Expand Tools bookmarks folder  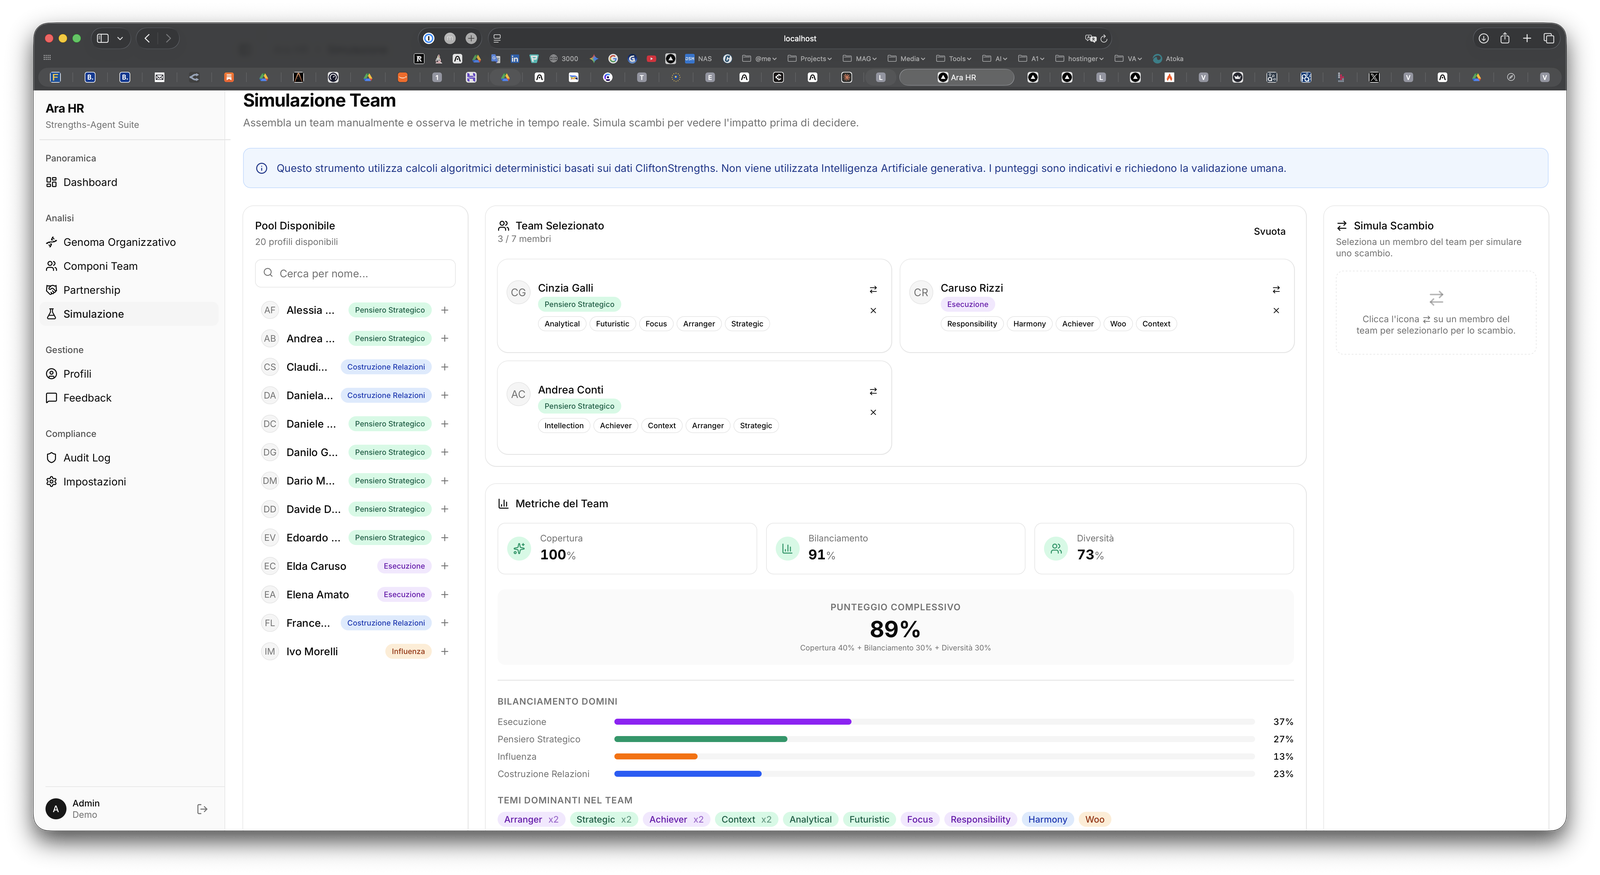pyautogui.click(x=954, y=59)
